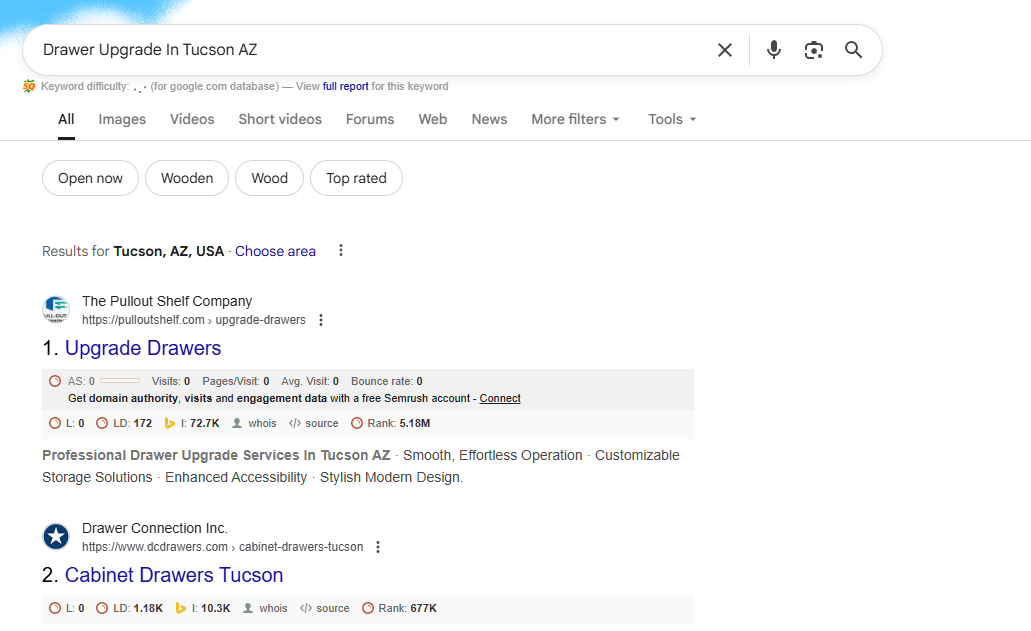Expand the Tools dropdown
1031x631 pixels.
coord(672,119)
